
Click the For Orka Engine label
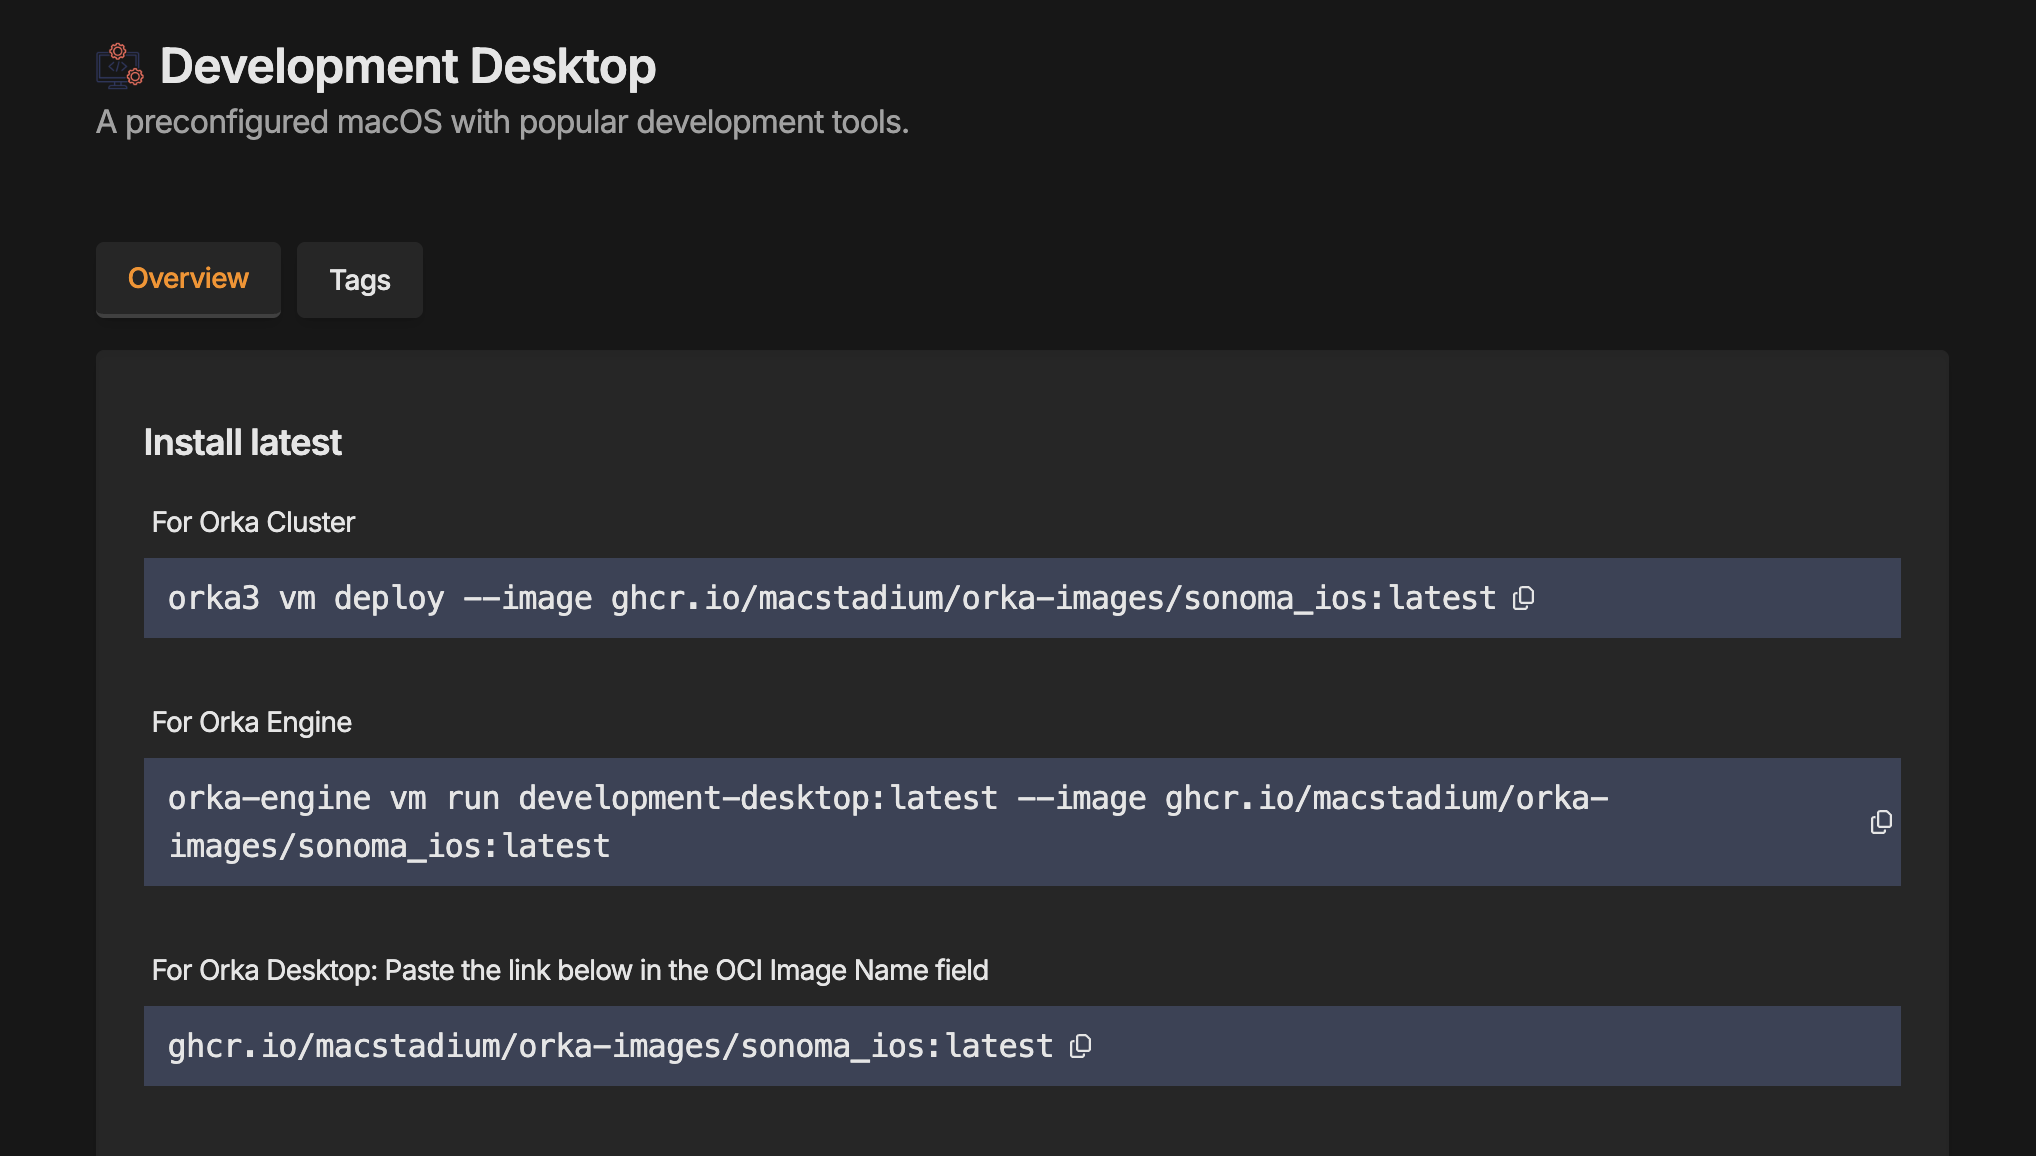click(251, 722)
